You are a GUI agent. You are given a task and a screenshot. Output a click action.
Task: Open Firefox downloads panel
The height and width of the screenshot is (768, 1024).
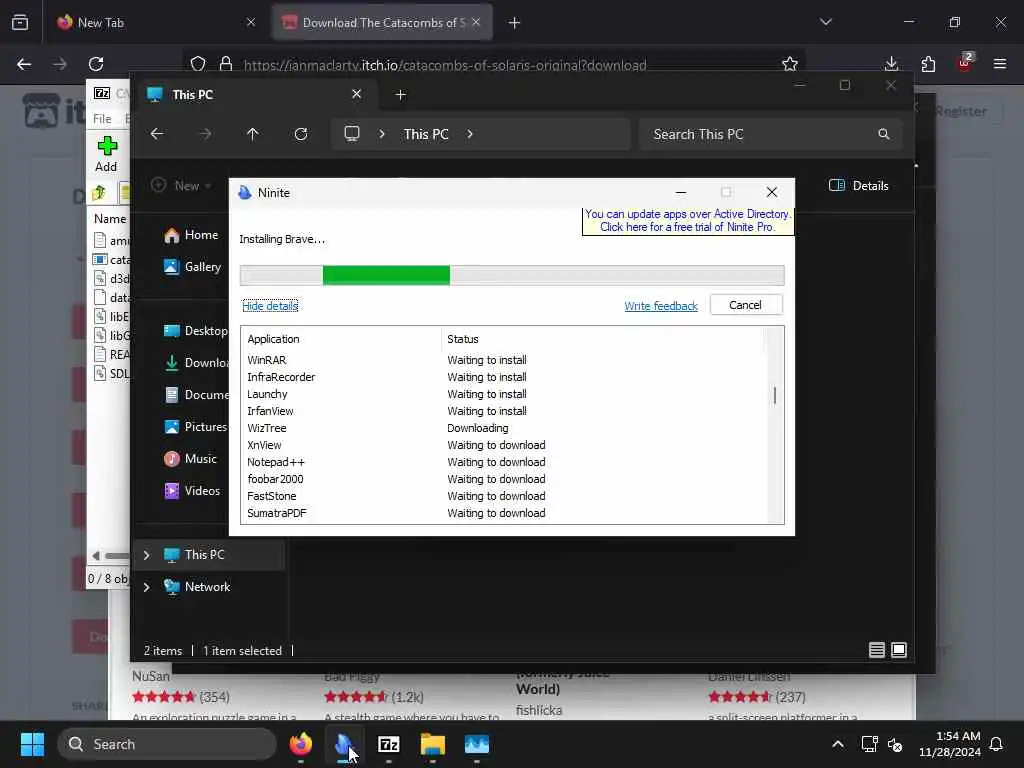(x=891, y=64)
